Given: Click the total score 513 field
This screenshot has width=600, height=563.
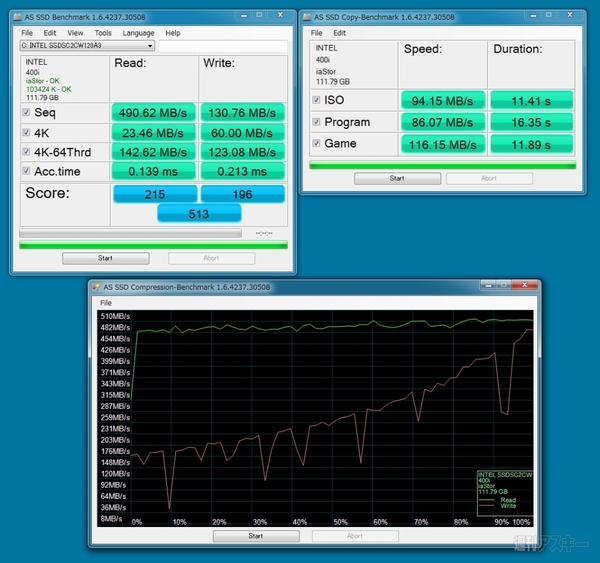Looking at the screenshot, I should click(200, 213).
